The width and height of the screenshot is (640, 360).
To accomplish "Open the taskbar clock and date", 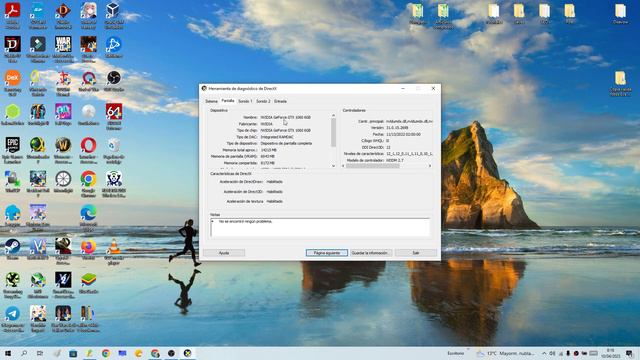I will tap(611, 353).
